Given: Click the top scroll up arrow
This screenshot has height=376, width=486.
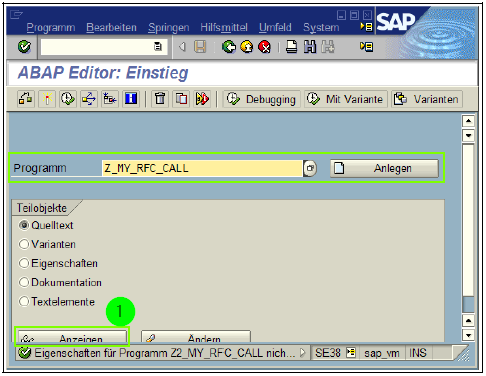Looking at the screenshot, I should coord(468,120).
